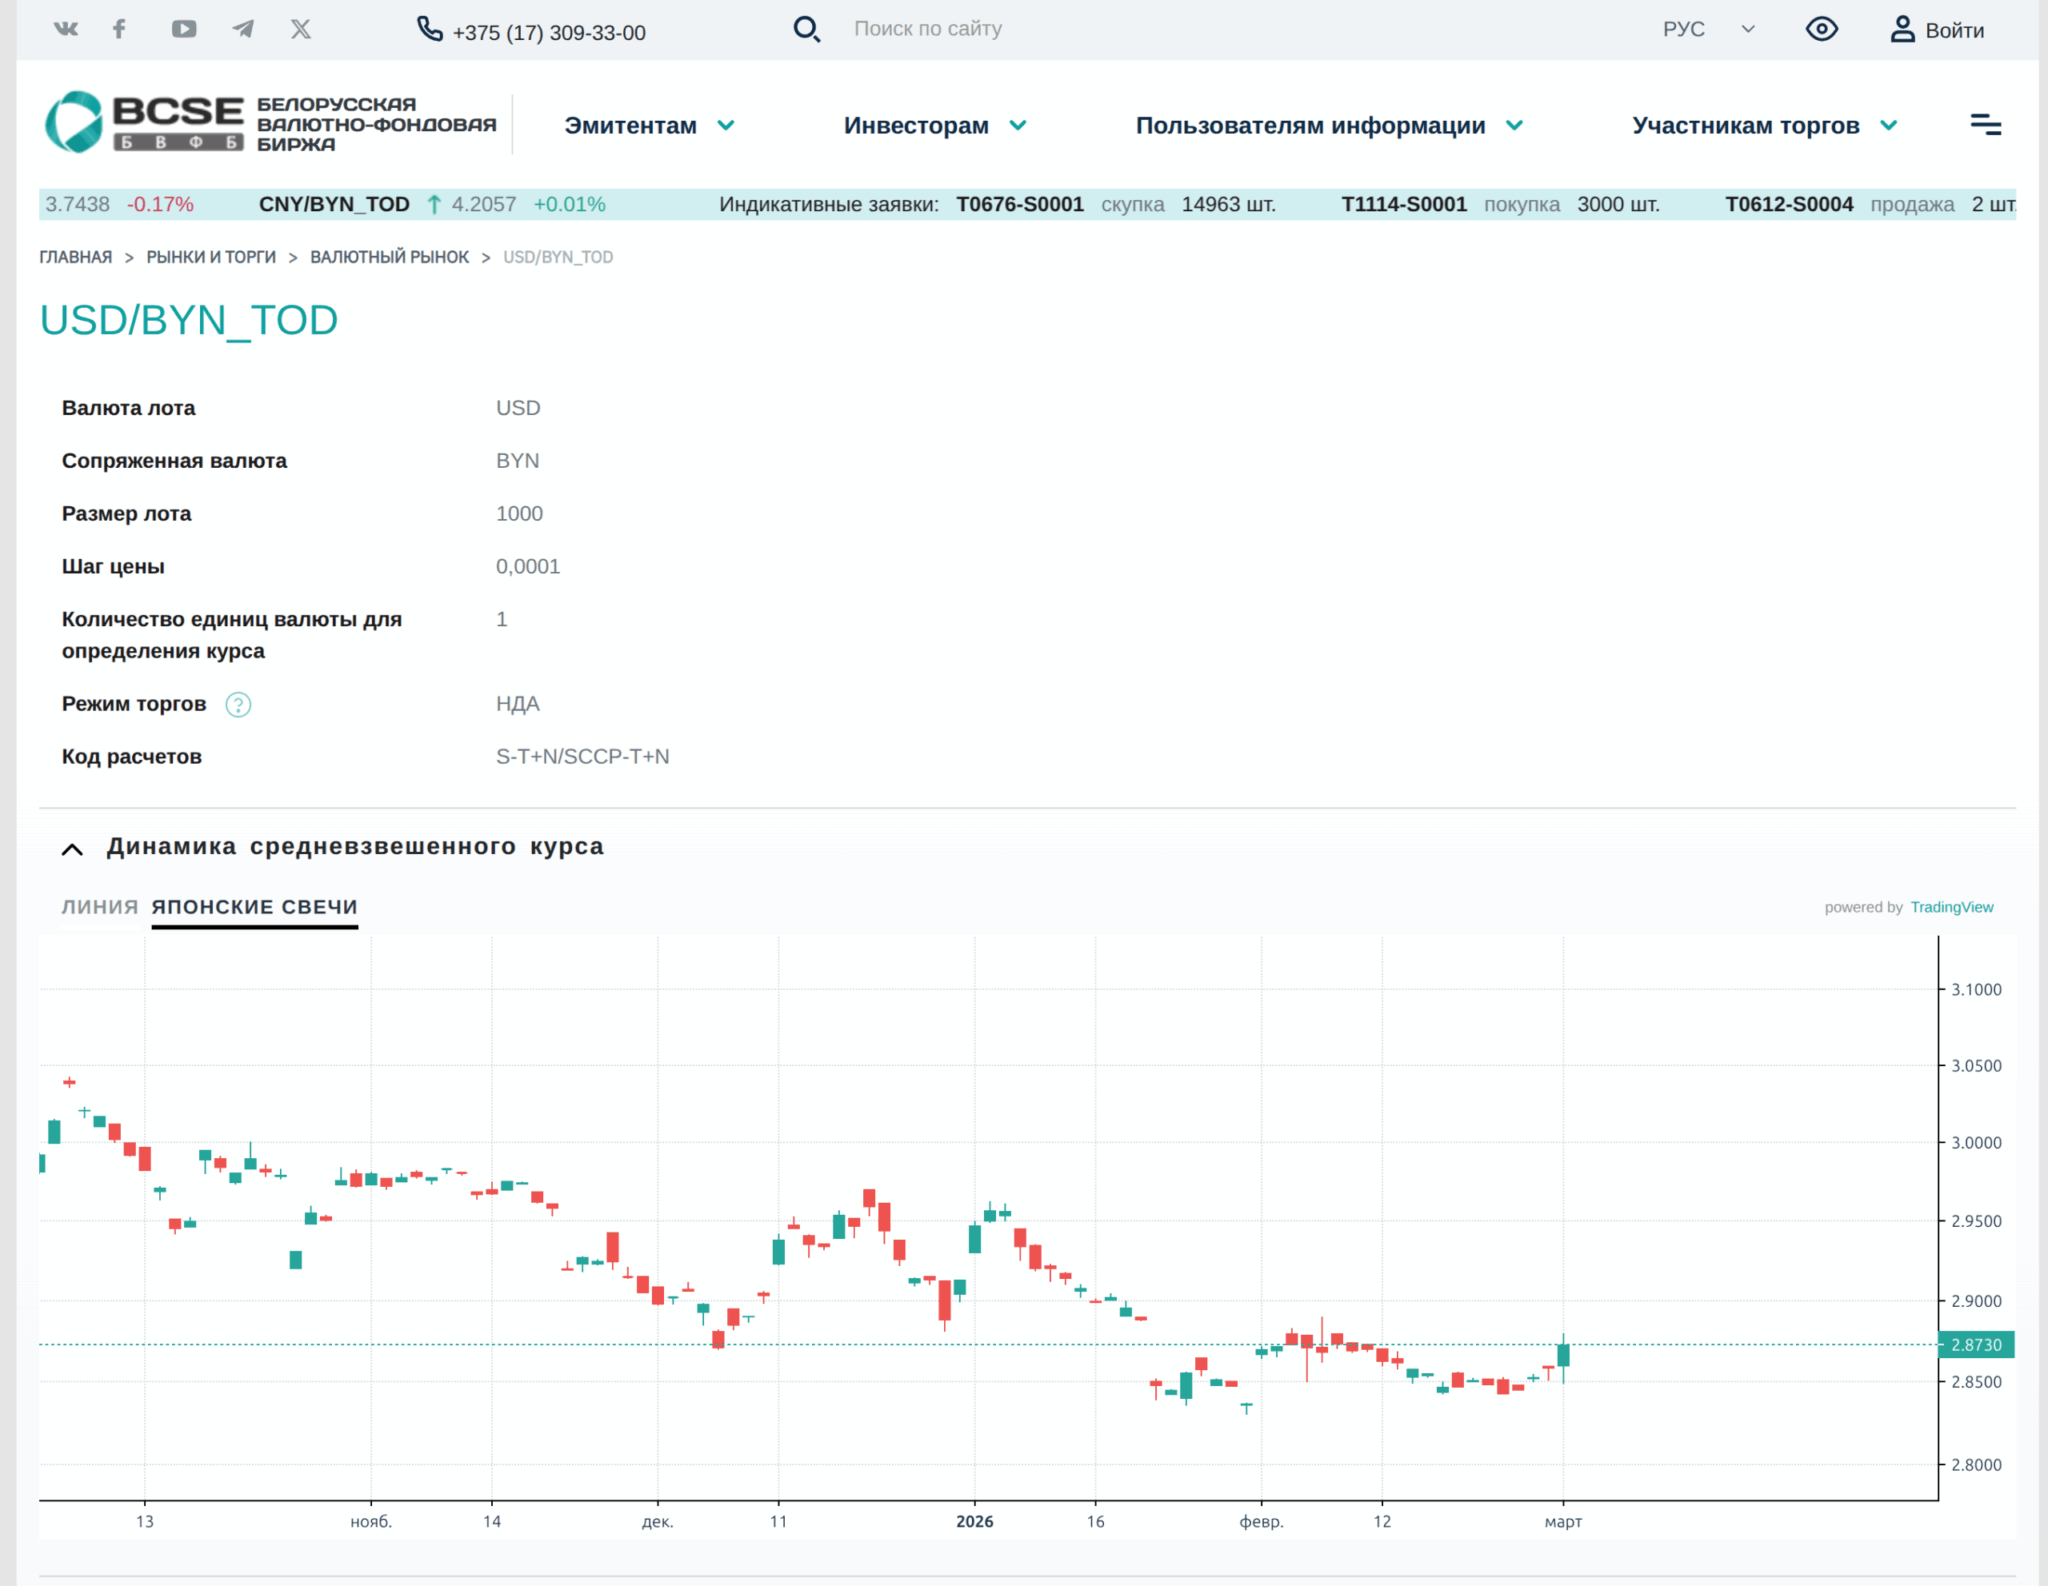Click the 2.8730 price label on chart axis
This screenshot has height=1586, width=2048.
(x=1976, y=1345)
